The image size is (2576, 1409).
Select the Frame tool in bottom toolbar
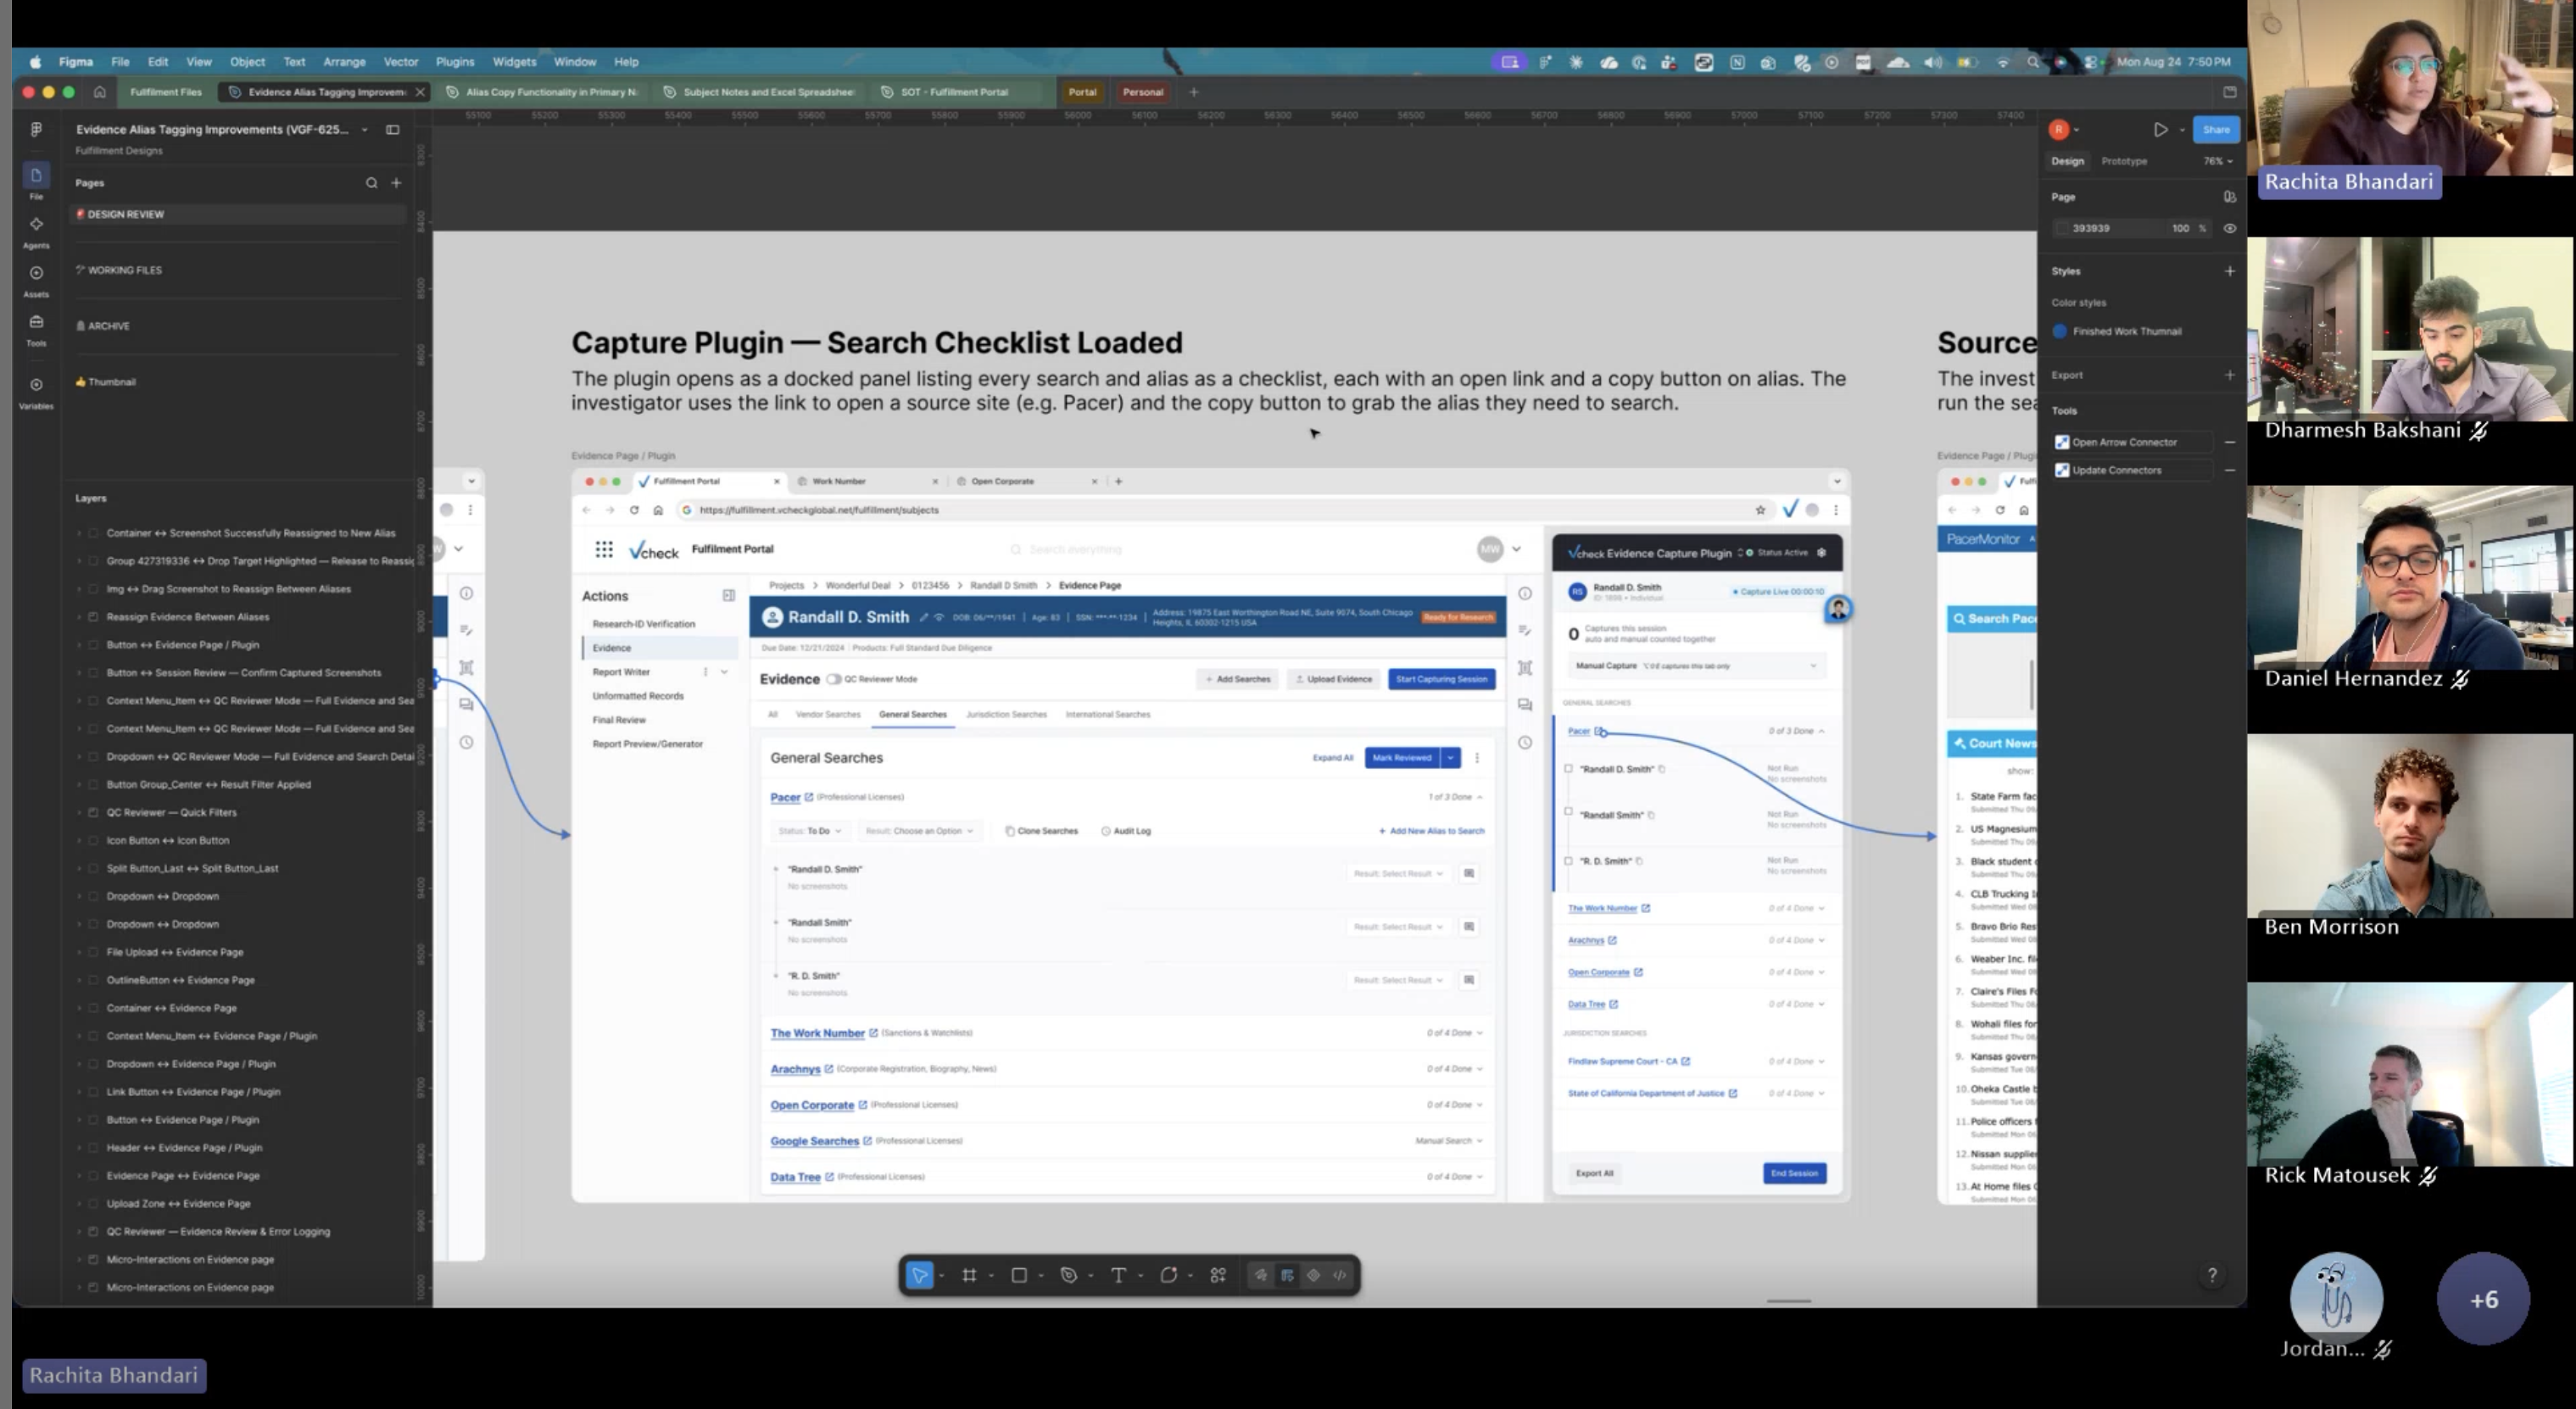pos(969,1275)
